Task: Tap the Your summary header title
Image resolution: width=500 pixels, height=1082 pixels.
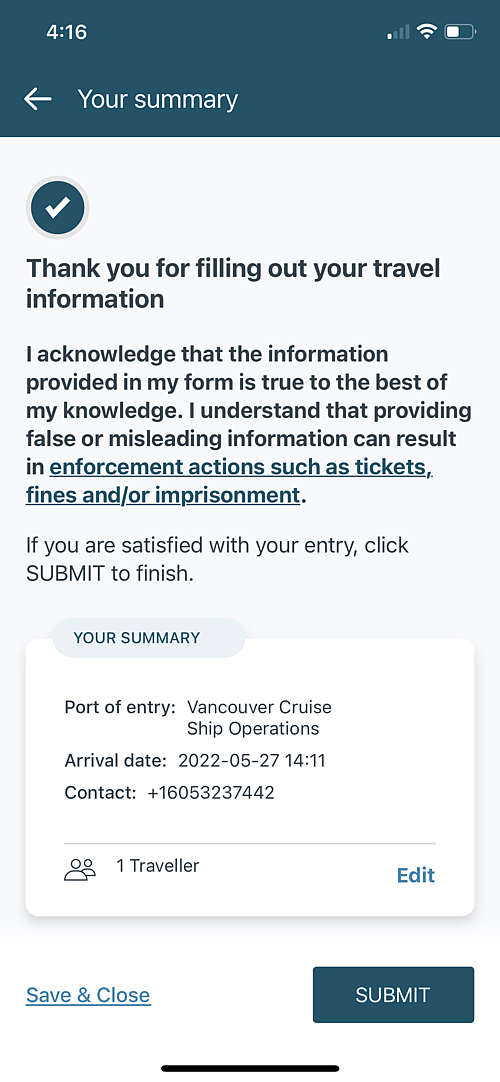Action: coord(158,99)
